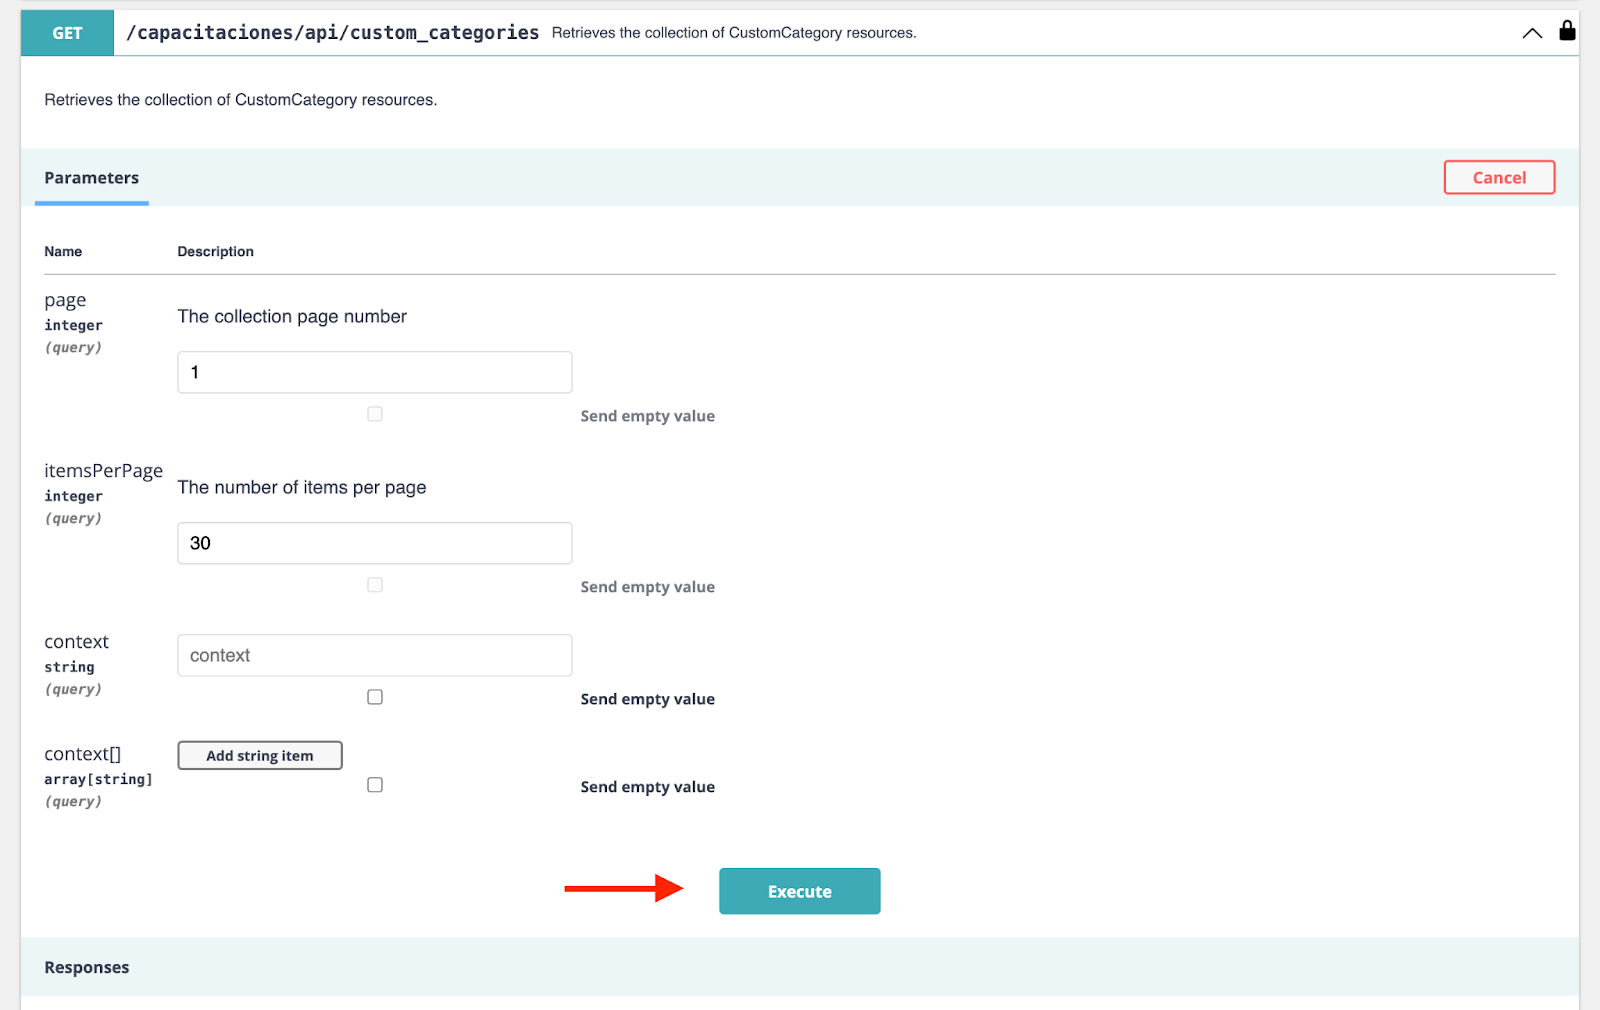Screen dimensions: 1600x1010
Task: Toggle Send empty value checkbox for page
Action: coord(375,414)
